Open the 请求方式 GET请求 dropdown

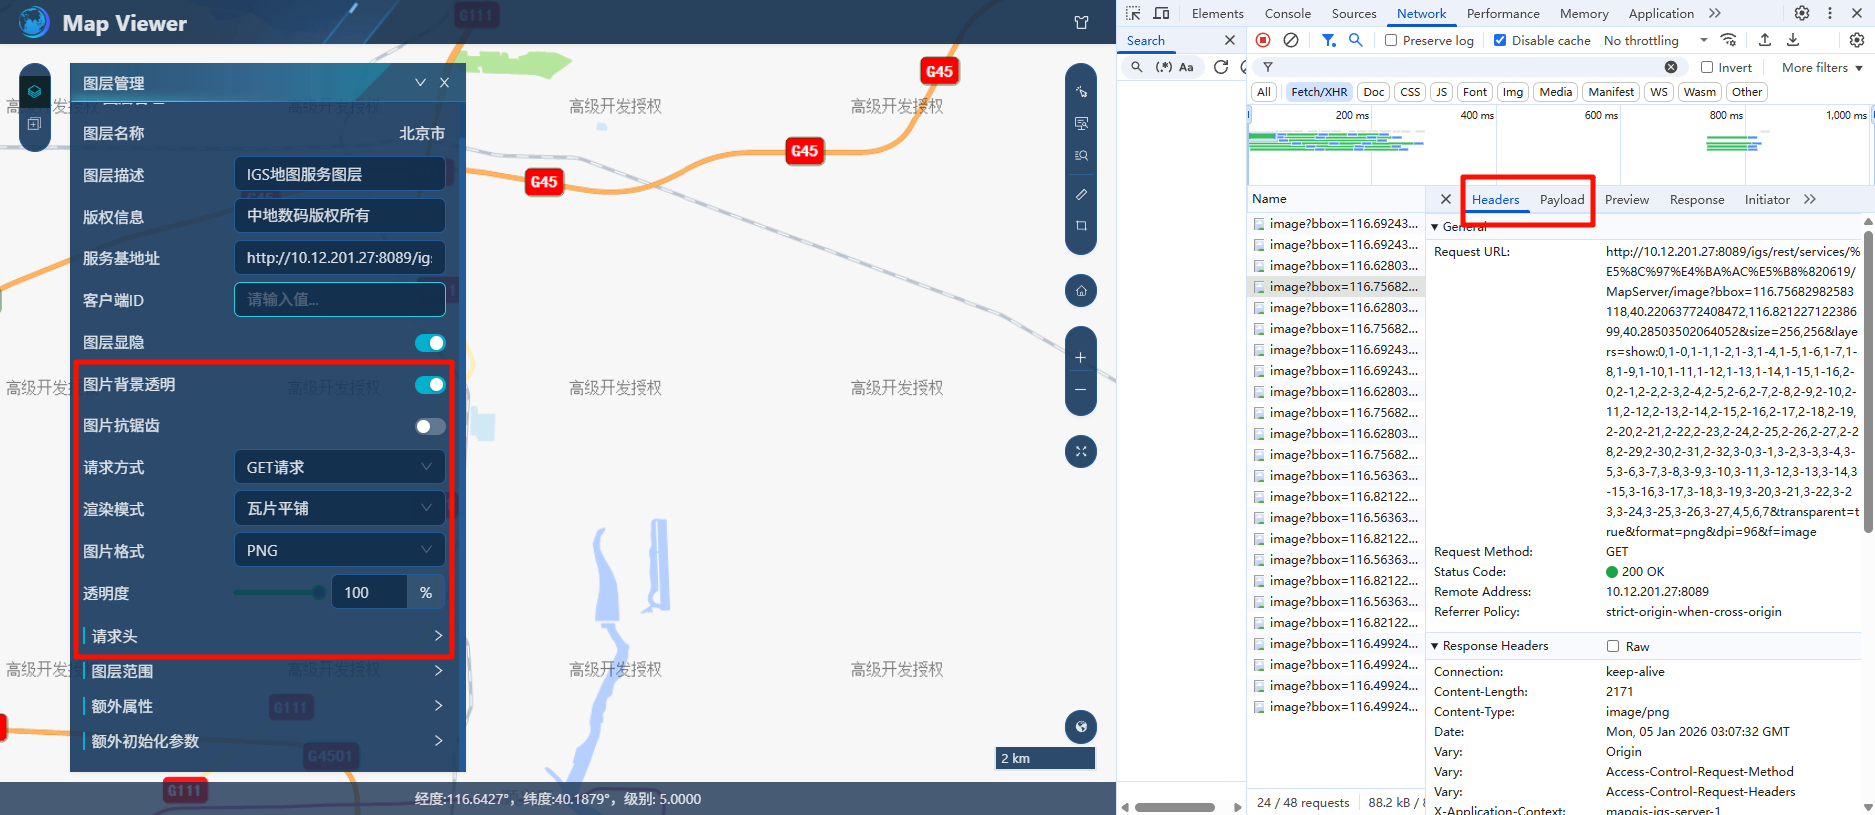click(339, 467)
